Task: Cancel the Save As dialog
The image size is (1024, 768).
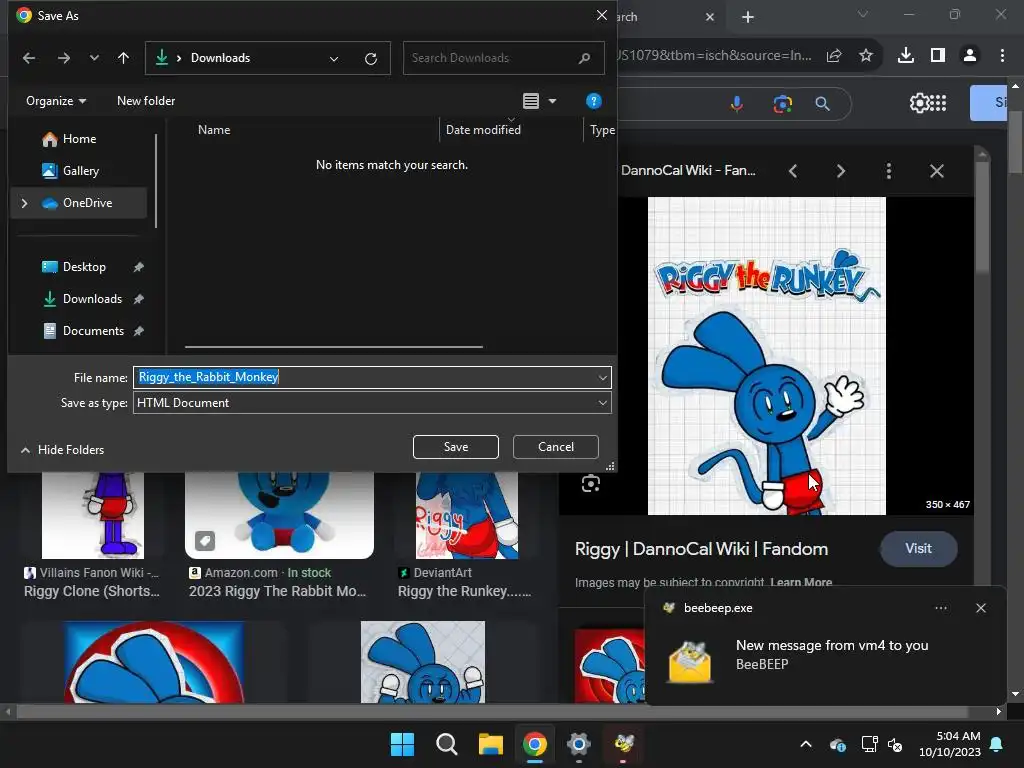Action: coord(556,447)
